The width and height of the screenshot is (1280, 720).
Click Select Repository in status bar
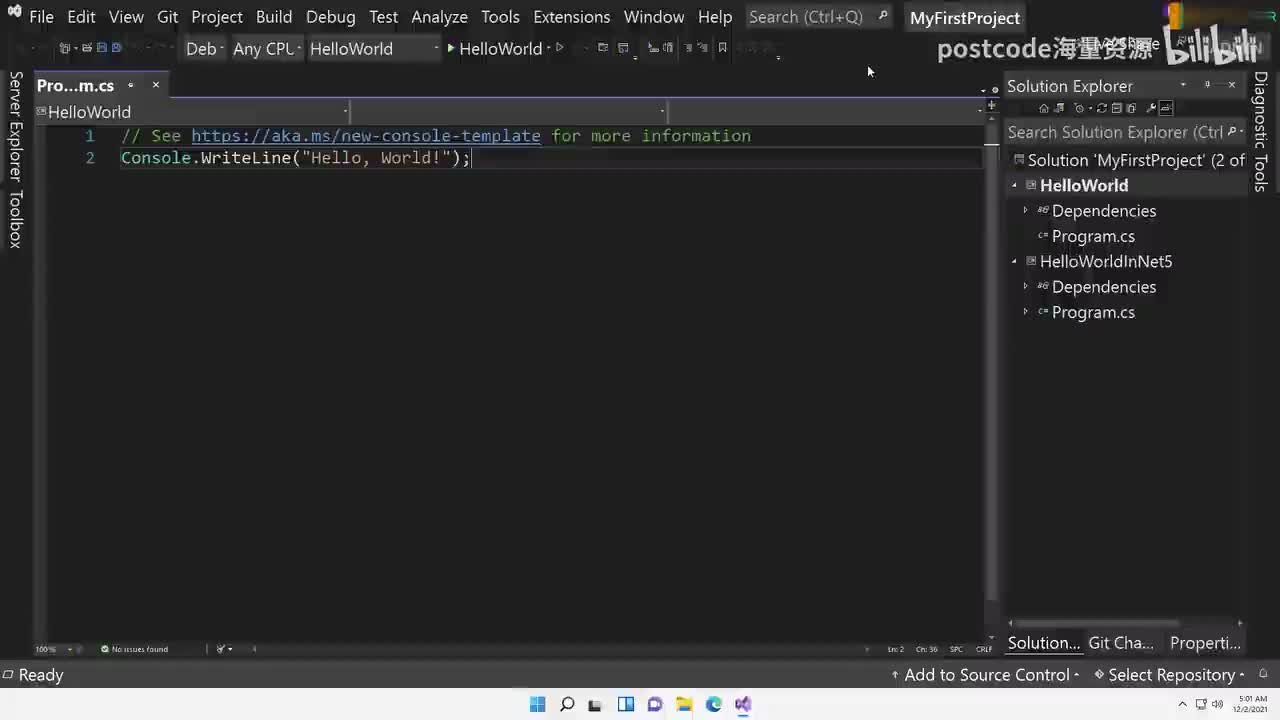pyautogui.click(x=1170, y=675)
